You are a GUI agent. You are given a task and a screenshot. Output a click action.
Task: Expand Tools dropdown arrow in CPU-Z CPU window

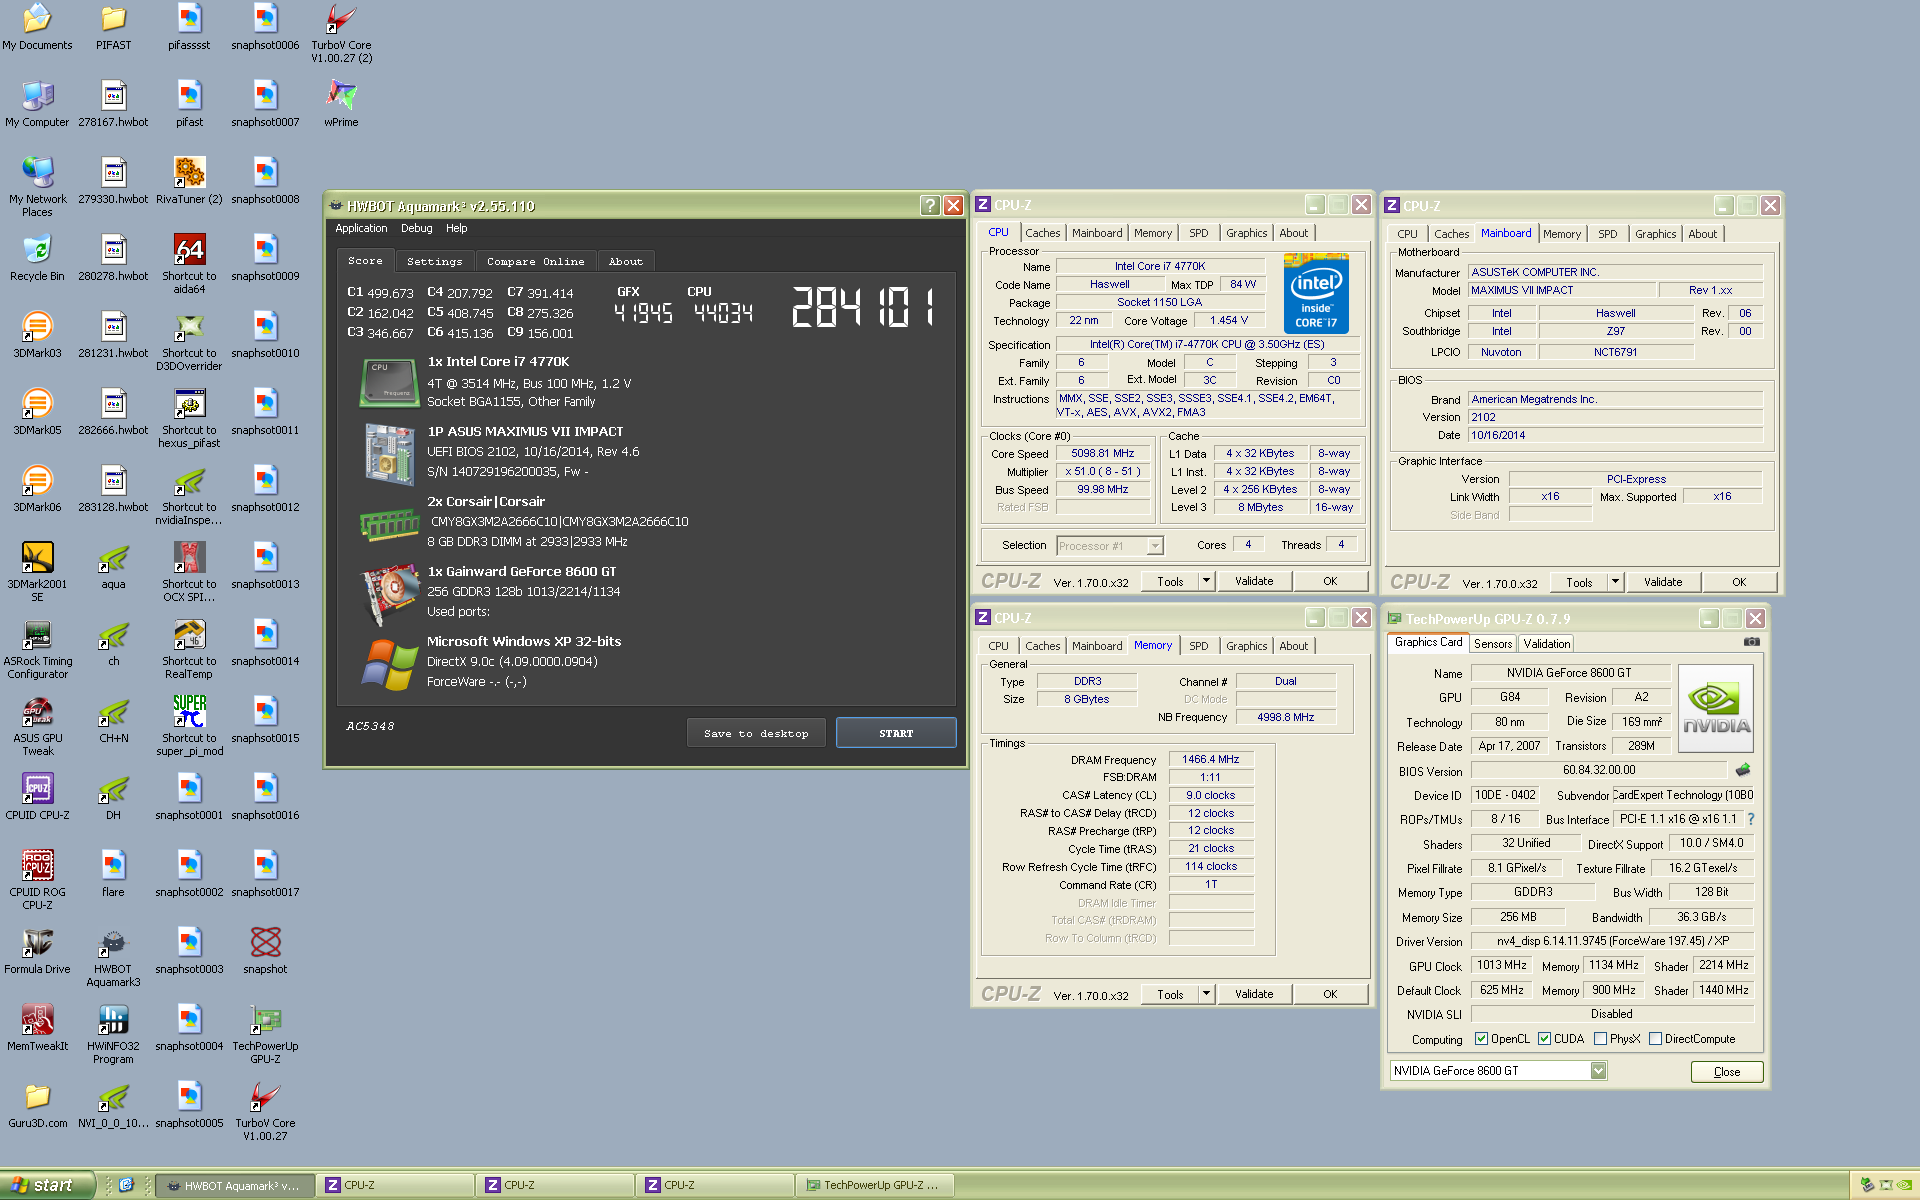tap(1206, 581)
